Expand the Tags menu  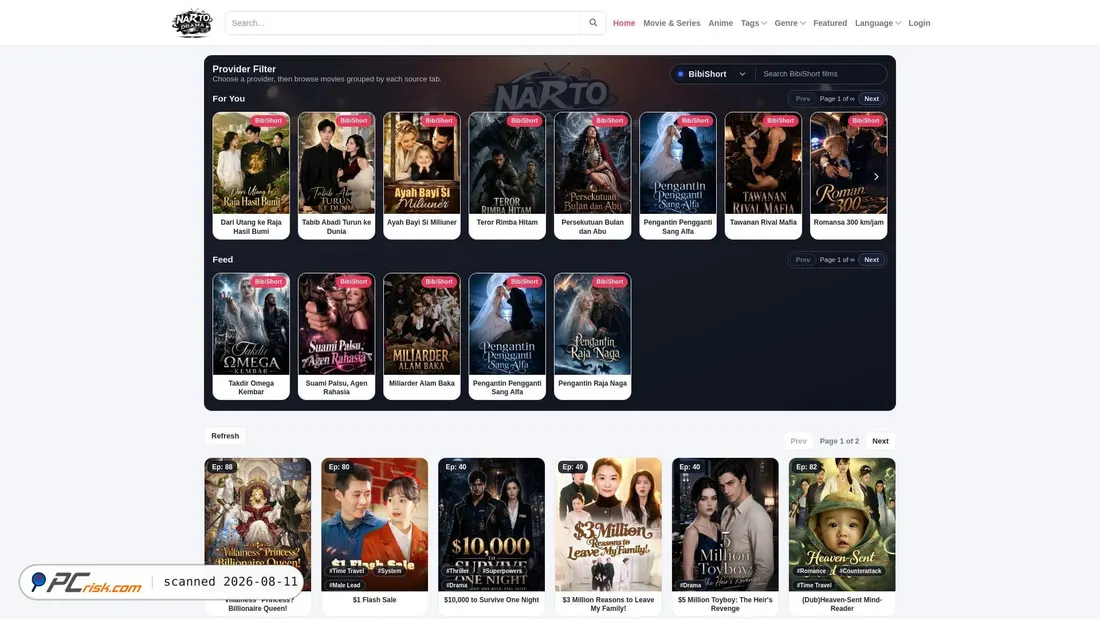pyautogui.click(x=753, y=23)
